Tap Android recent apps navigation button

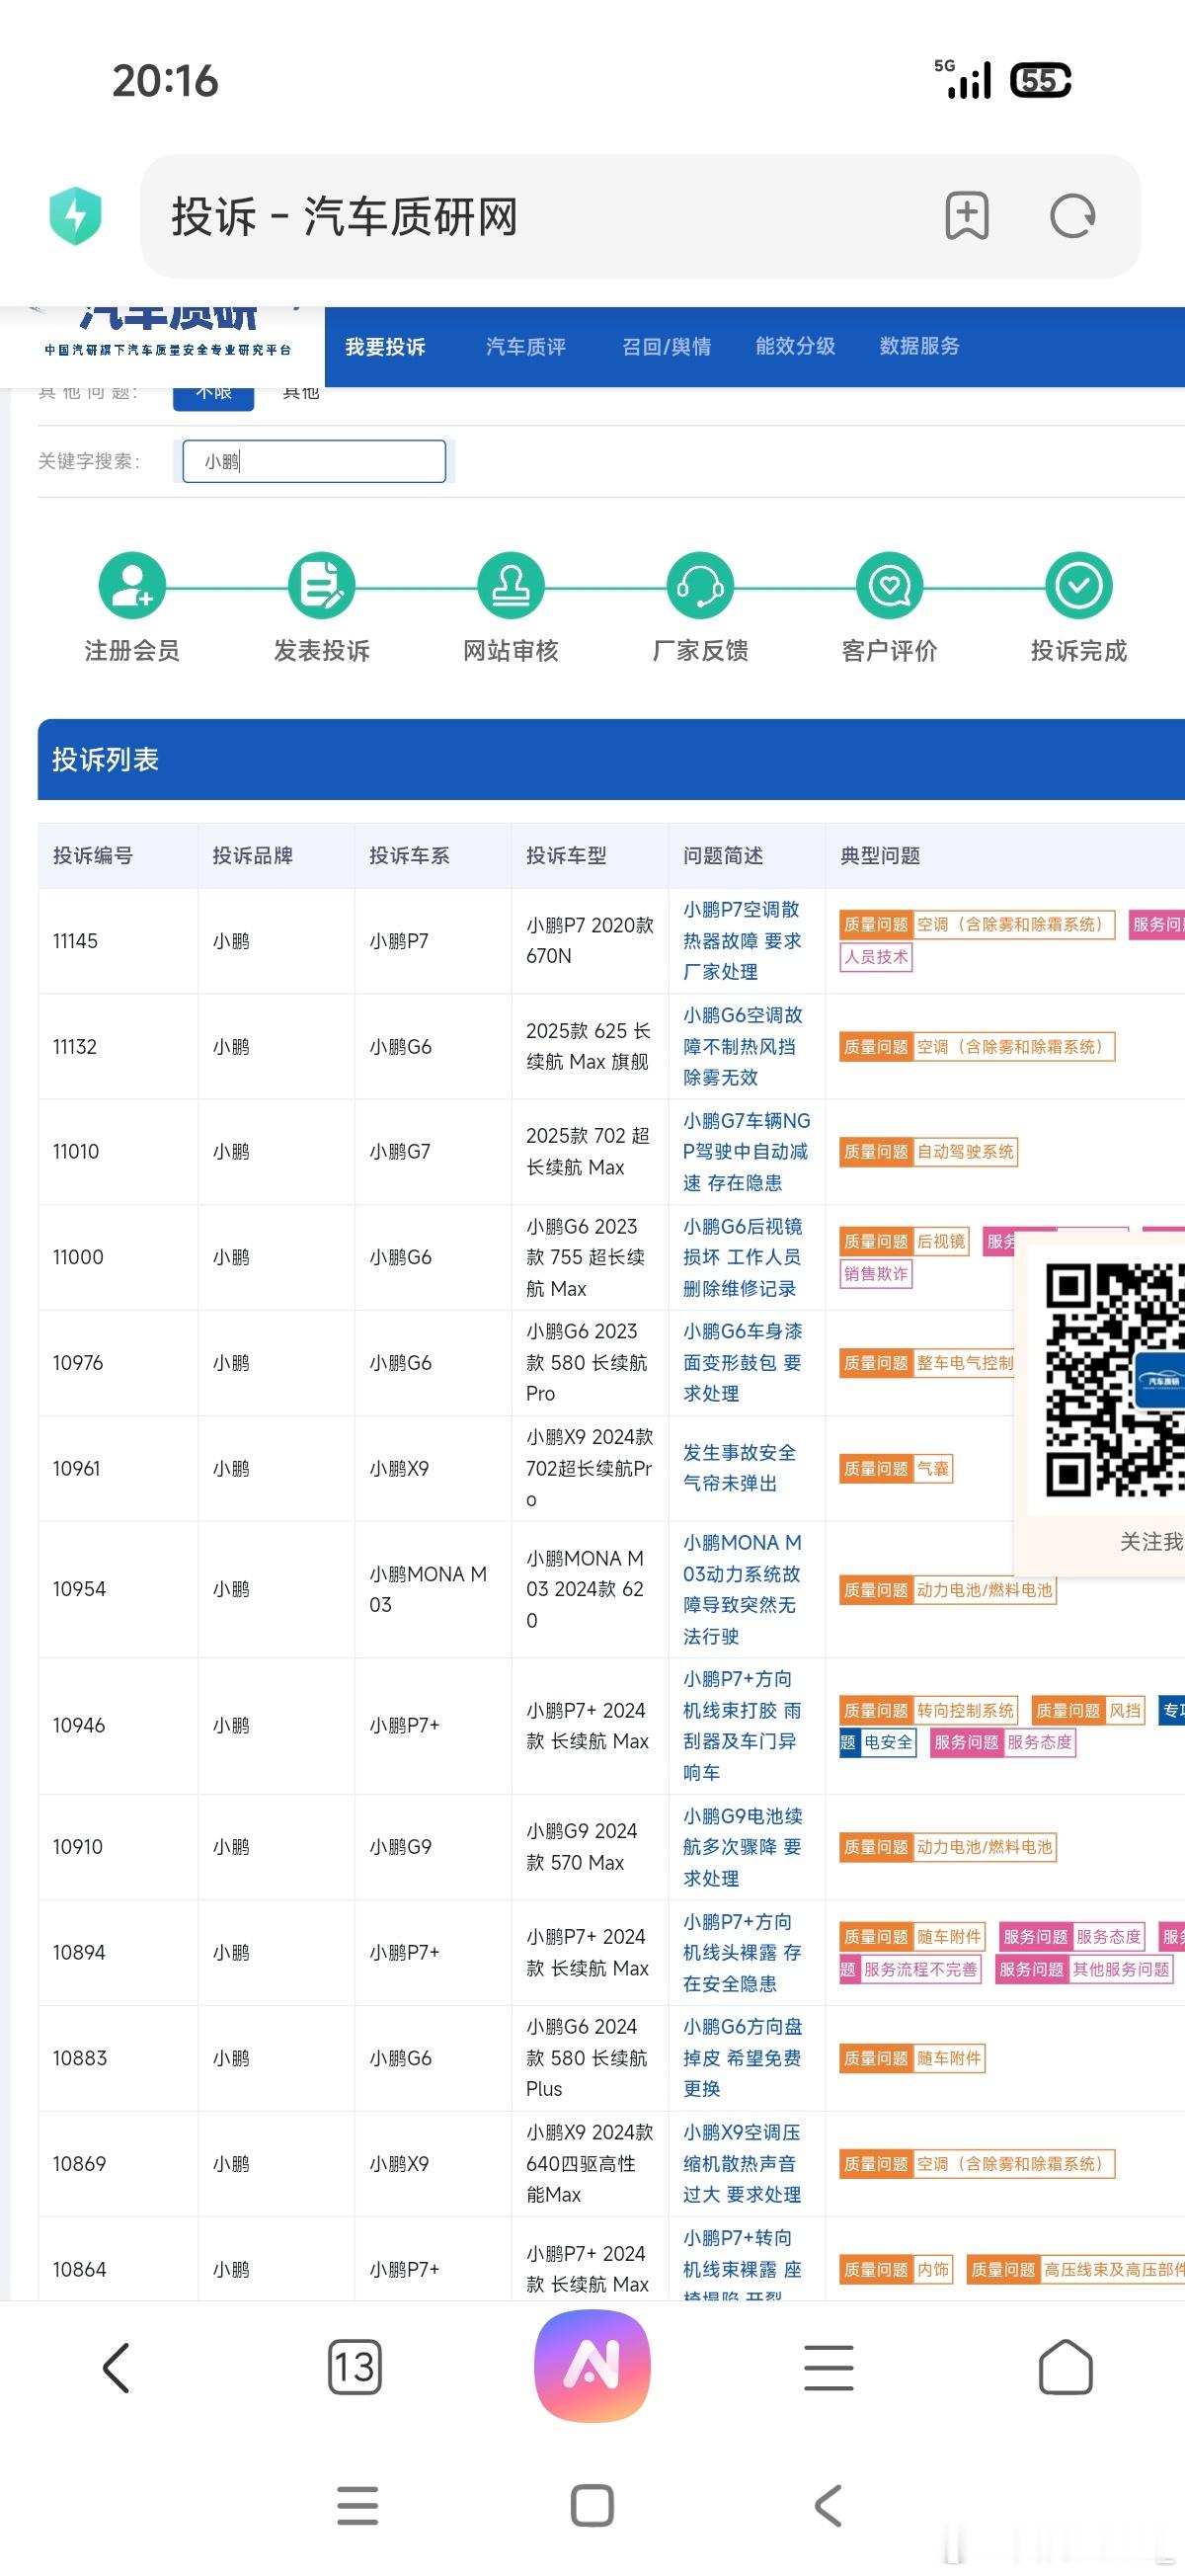[x=358, y=2506]
